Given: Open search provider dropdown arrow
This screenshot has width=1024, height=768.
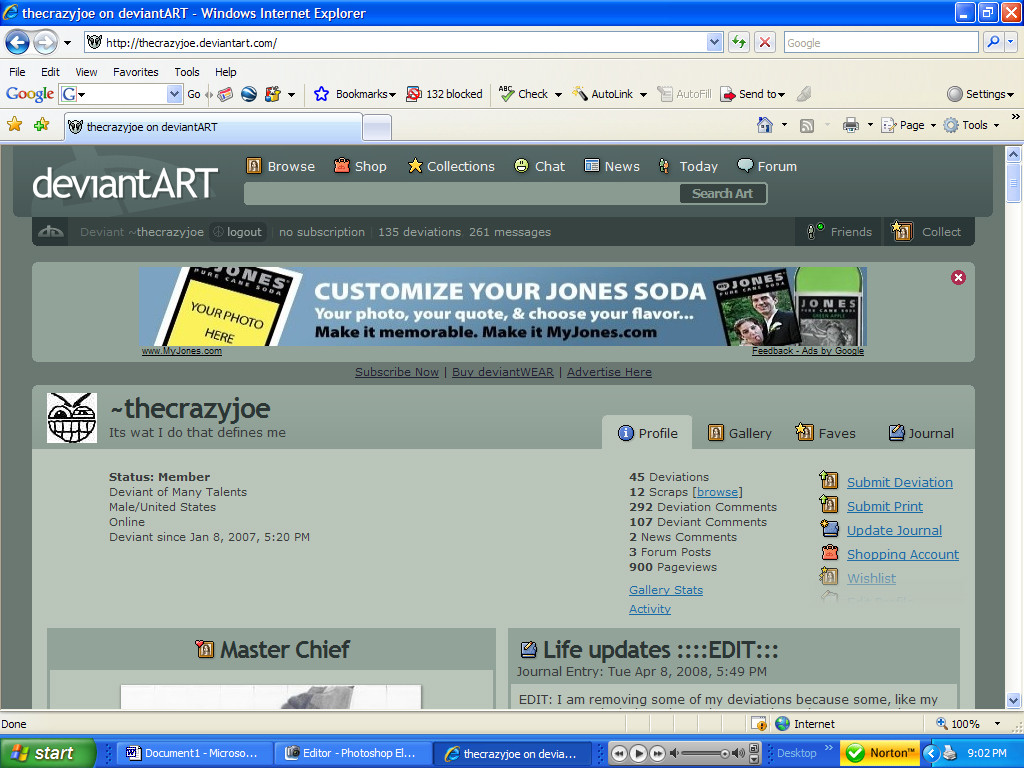Looking at the screenshot, I should tap(1010, 42).
